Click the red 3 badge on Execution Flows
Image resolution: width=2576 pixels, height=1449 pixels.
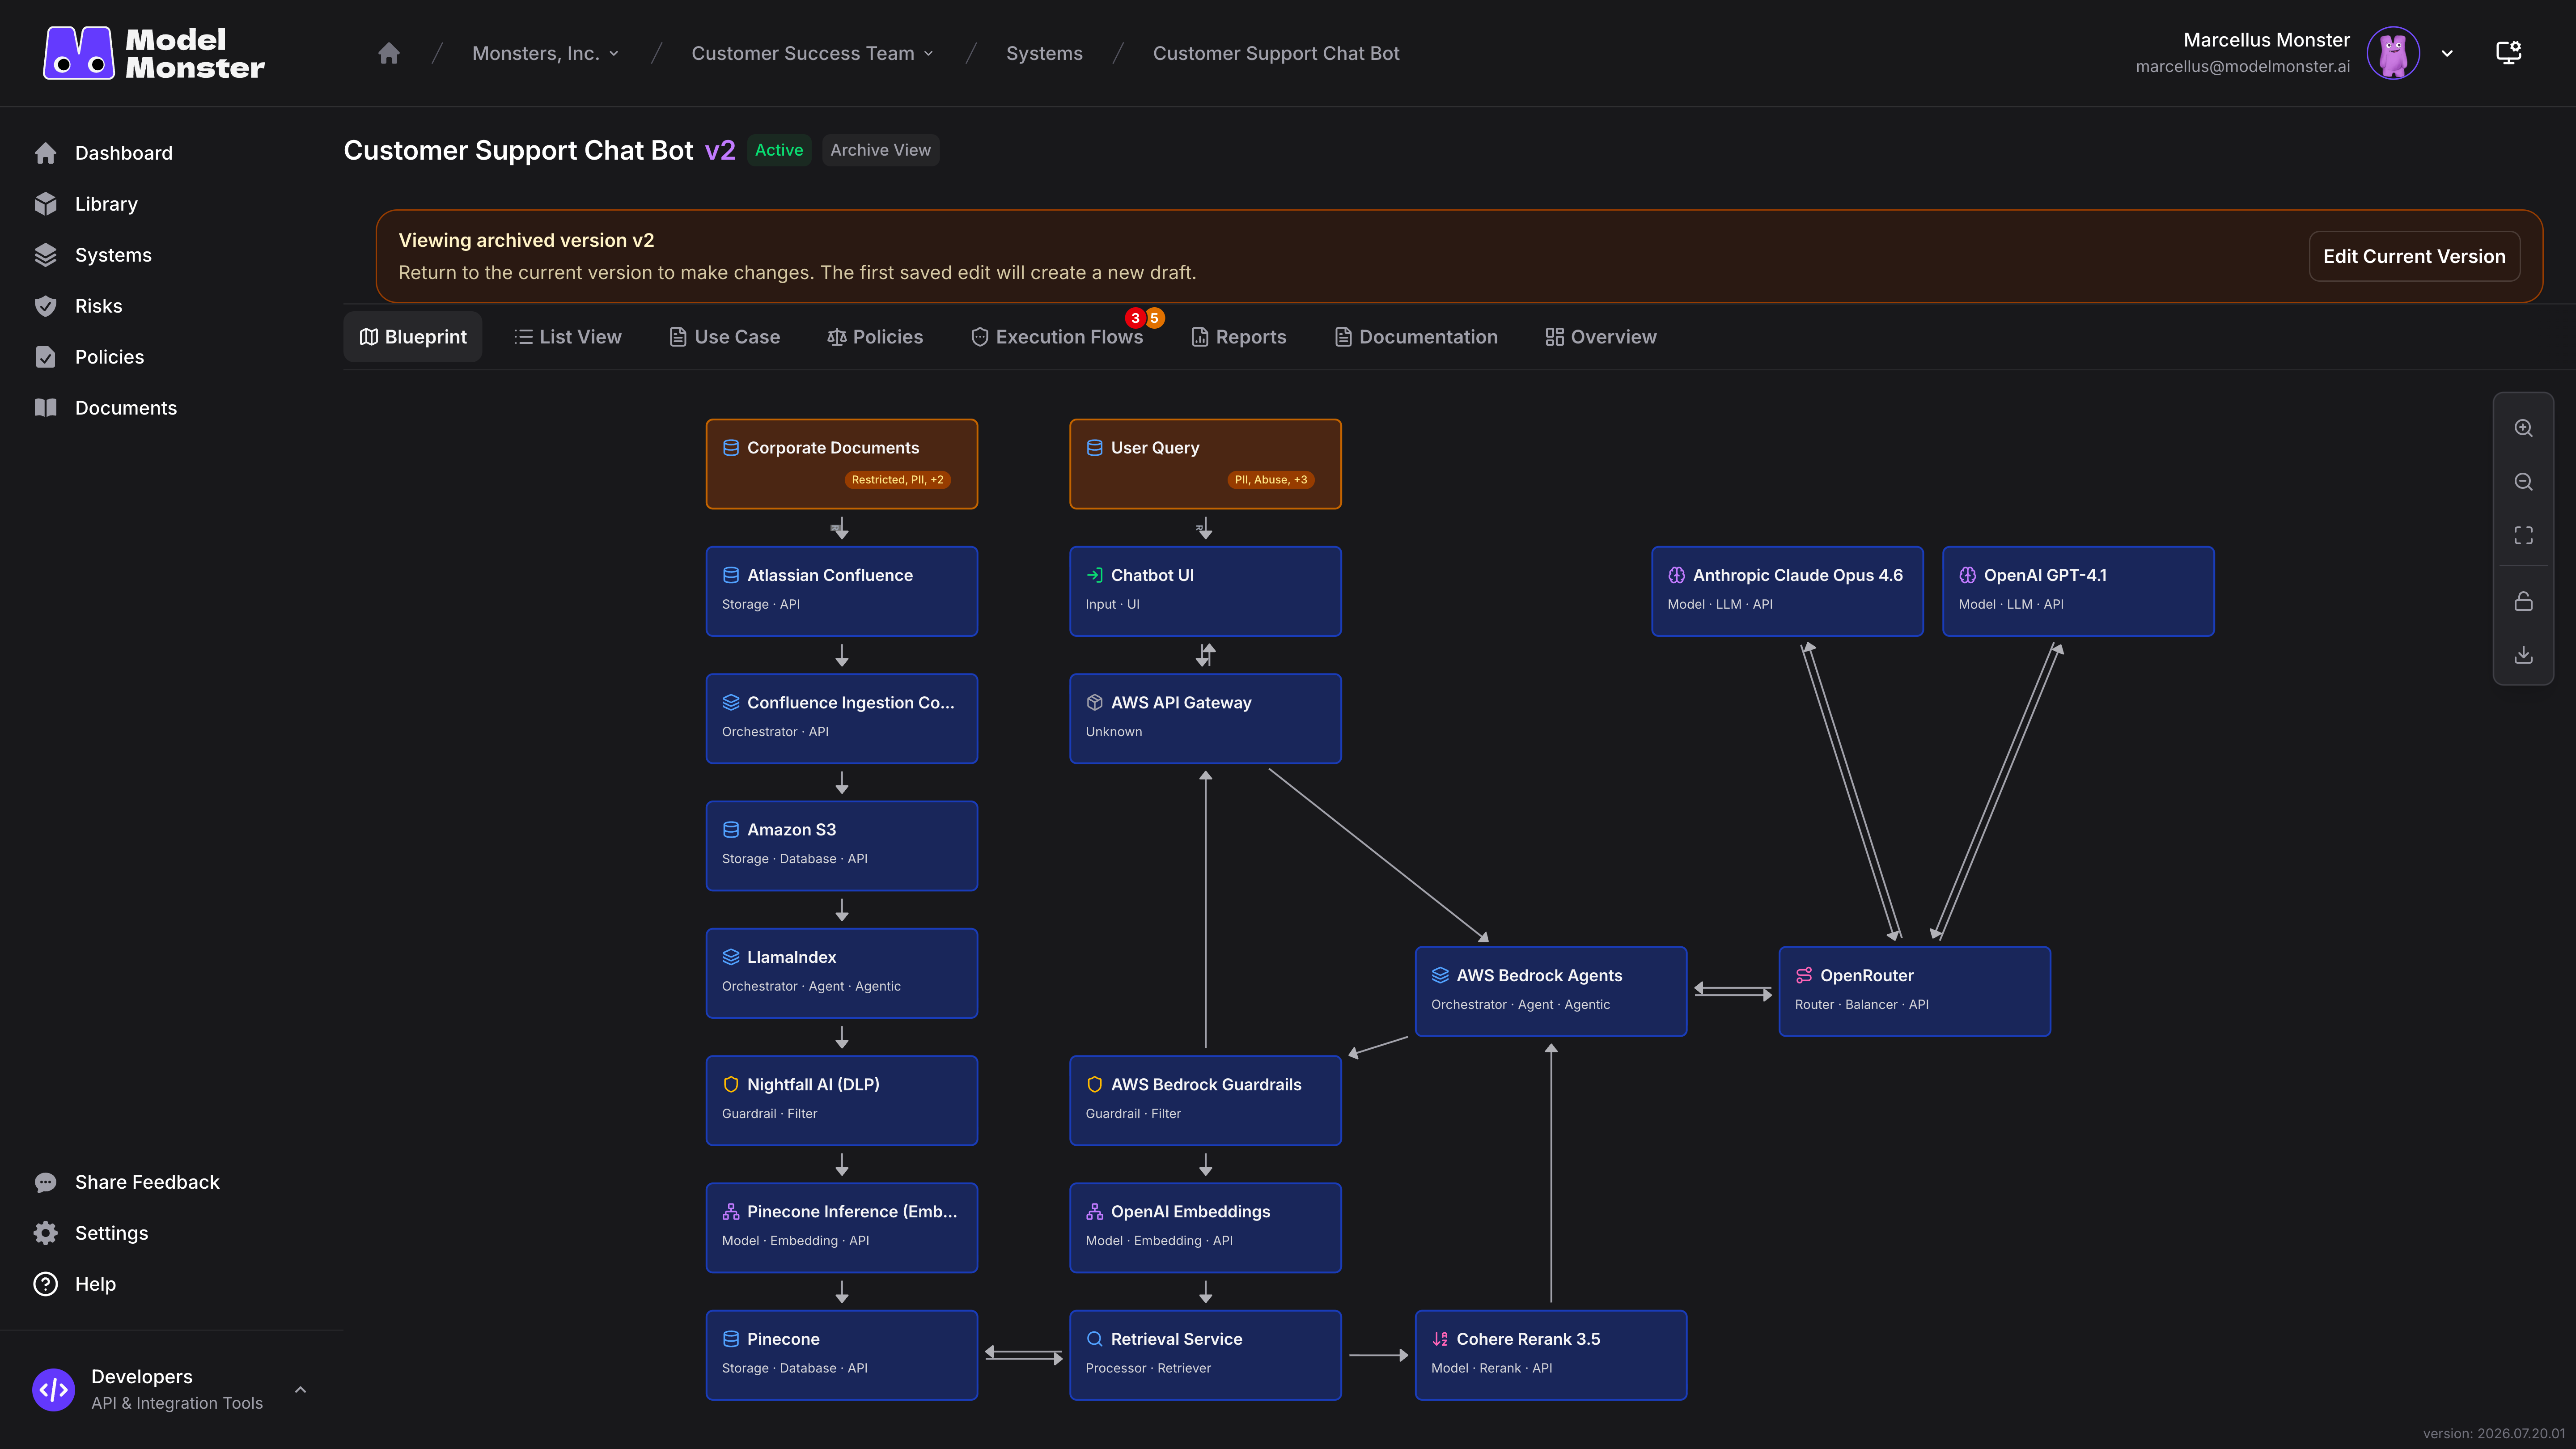point(1135,318)
